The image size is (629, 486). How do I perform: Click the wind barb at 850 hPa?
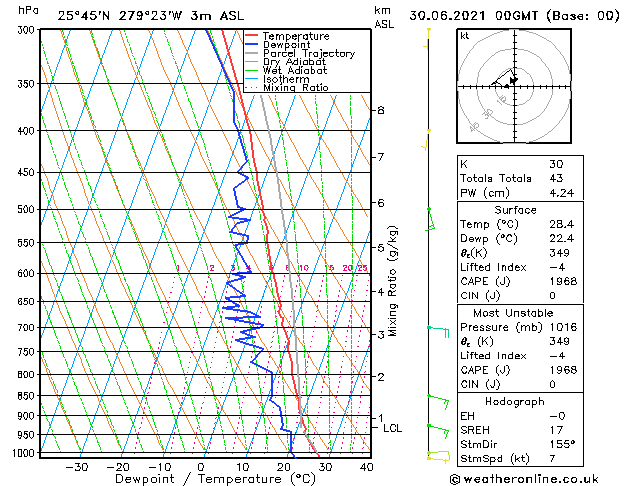437,399
